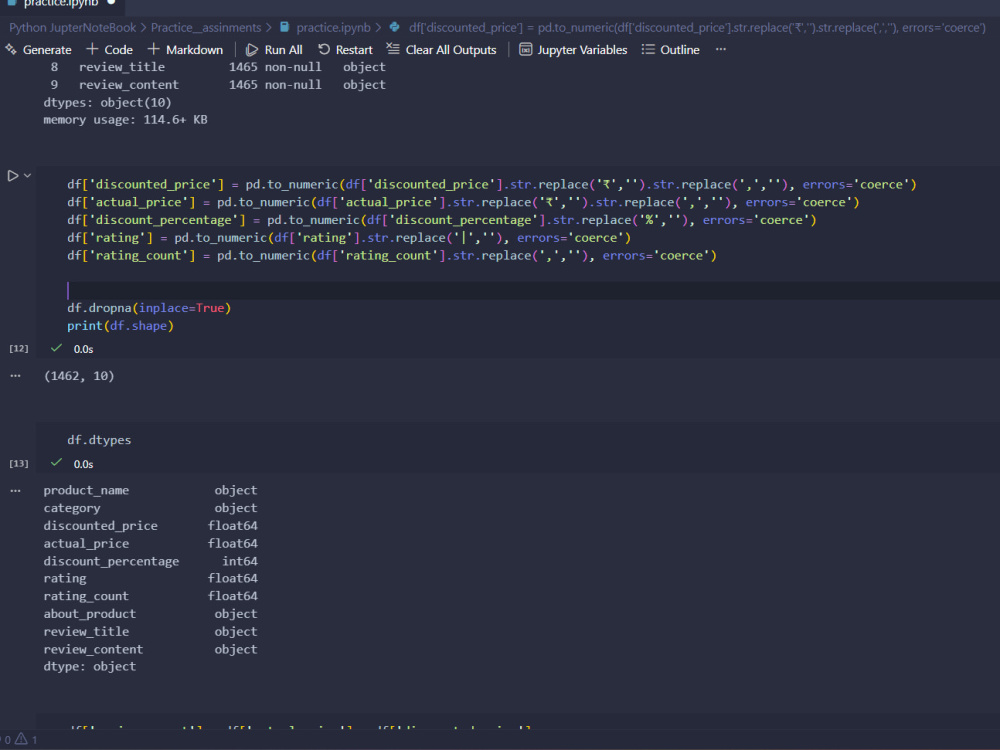Click the line assigning df['rating']
This screenshot has width=1000, height=750.
pos(349,238)
